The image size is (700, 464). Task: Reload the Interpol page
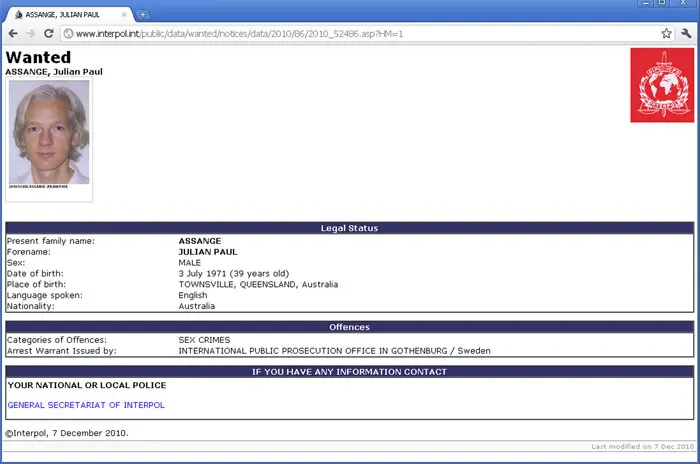[x=48, y=33]
